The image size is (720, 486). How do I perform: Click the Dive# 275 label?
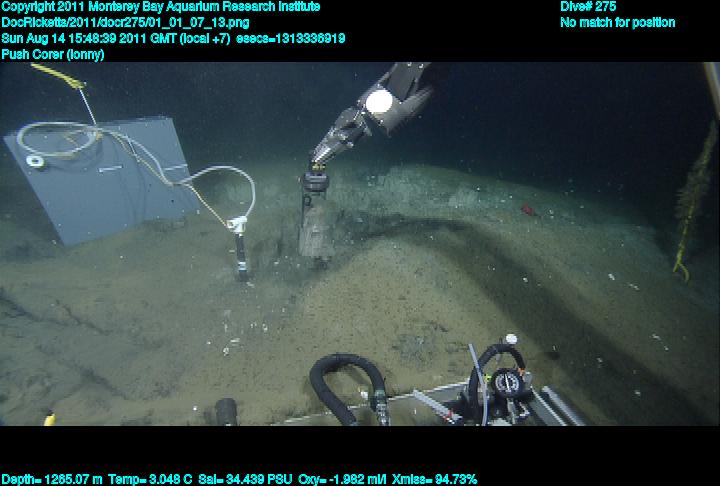(588, 6)
